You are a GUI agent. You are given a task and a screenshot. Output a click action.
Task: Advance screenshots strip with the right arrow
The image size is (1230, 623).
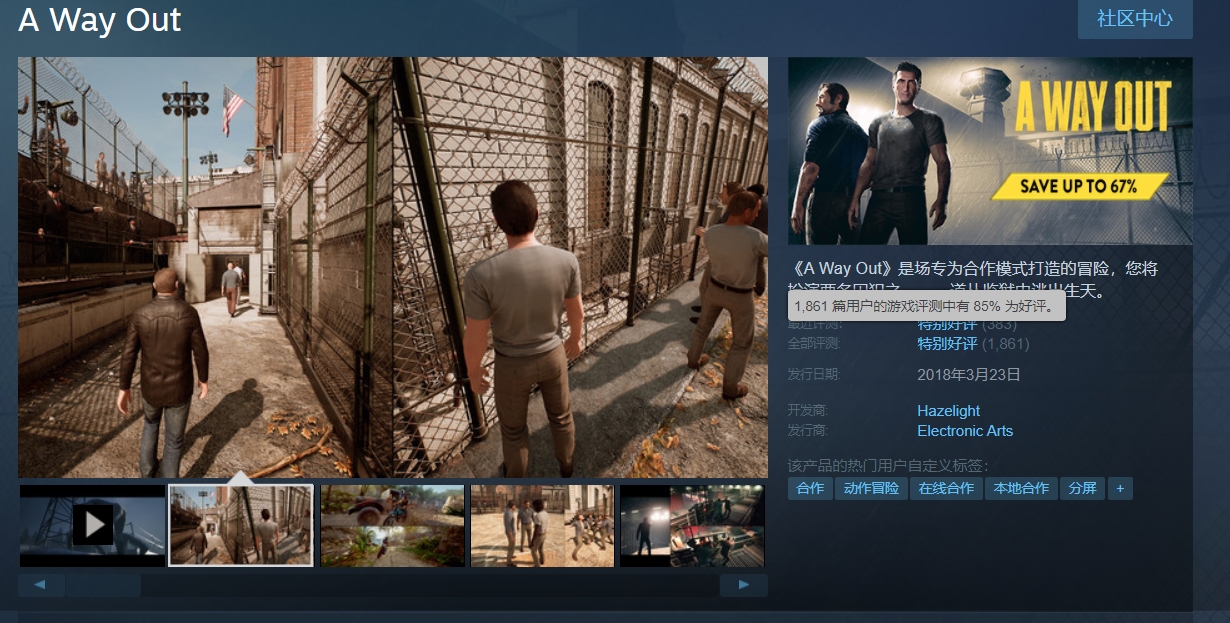pyautogui.click(x=743, y=585)
